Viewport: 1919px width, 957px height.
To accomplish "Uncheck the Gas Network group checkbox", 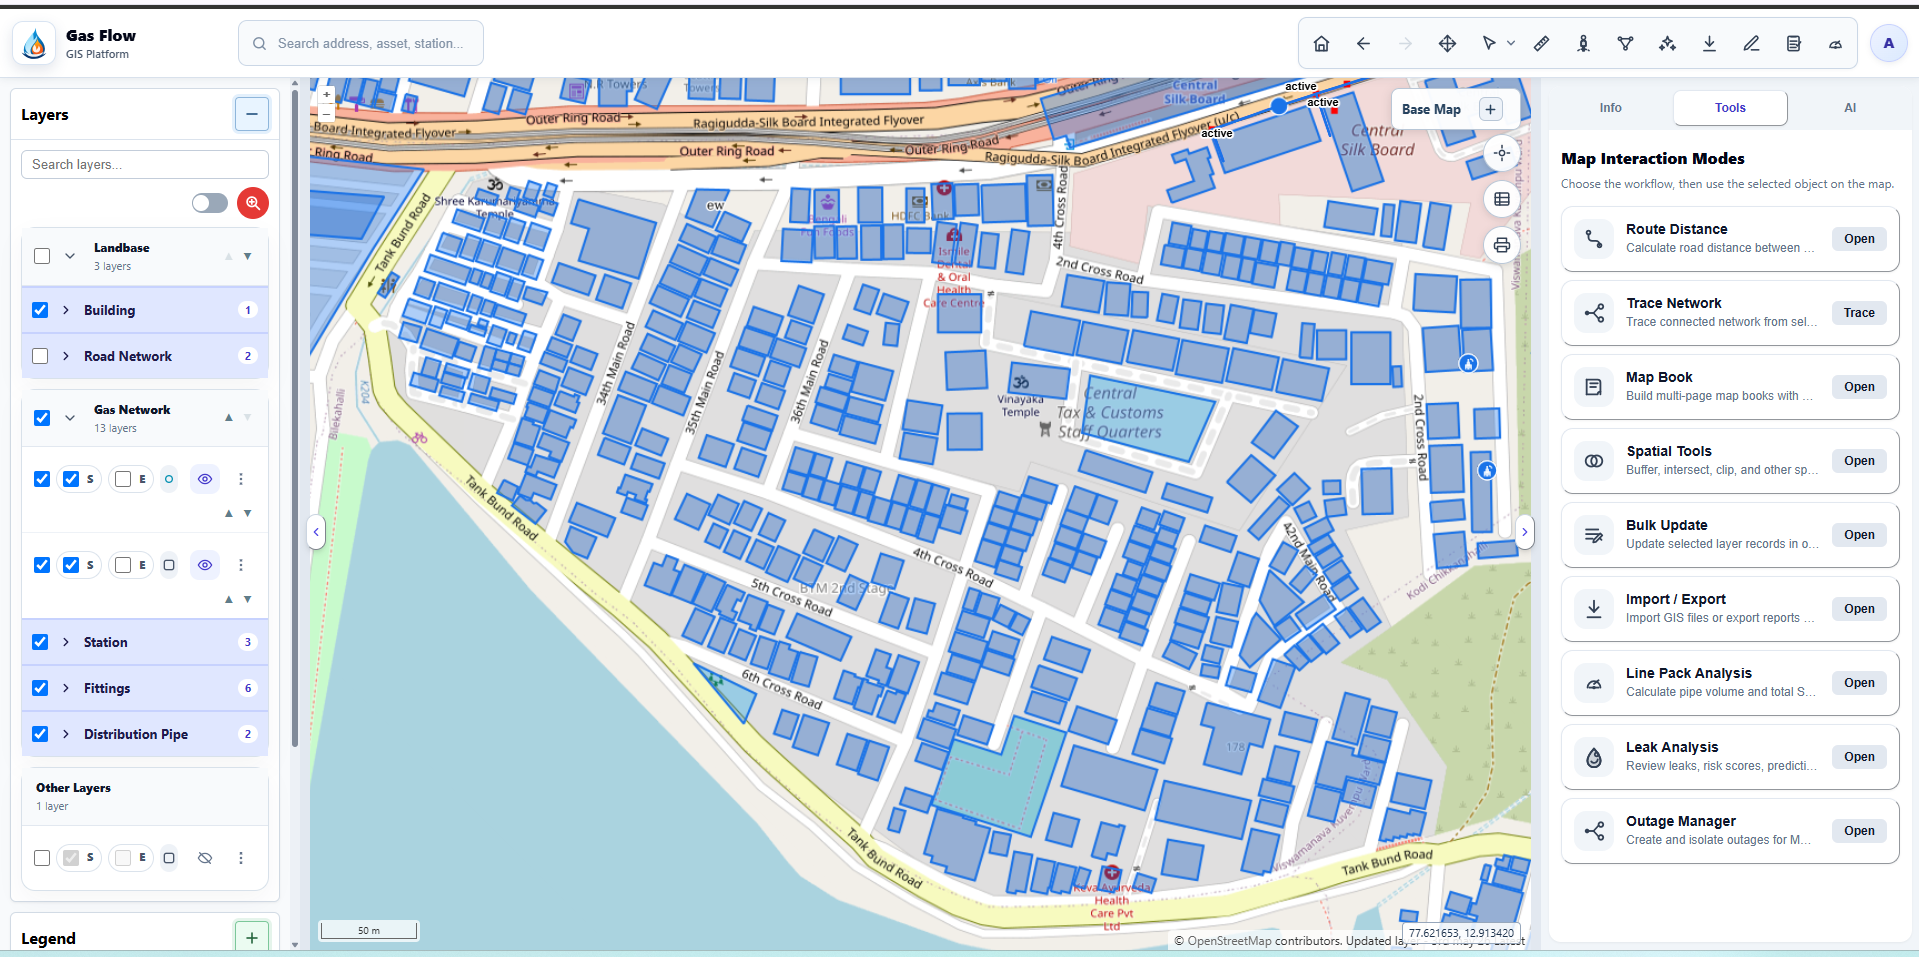I will (42, 418).
